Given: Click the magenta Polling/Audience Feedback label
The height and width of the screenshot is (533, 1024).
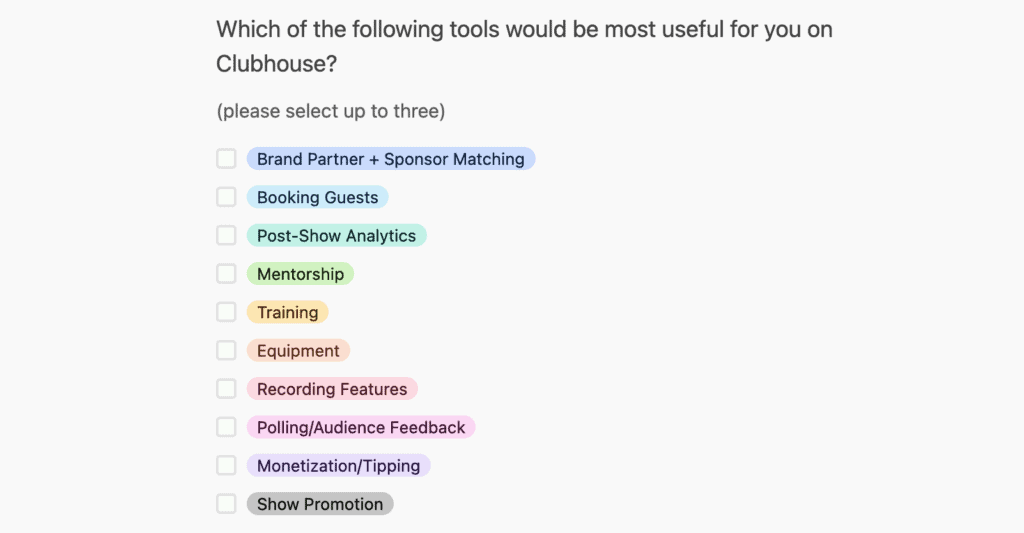Looking at the screenshot, I should 360,427.
